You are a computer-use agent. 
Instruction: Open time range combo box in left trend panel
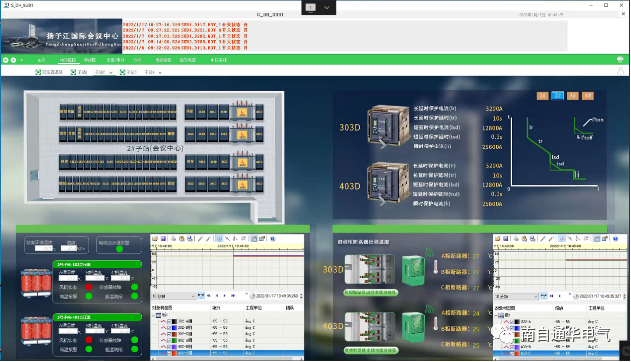click(173, 296)
